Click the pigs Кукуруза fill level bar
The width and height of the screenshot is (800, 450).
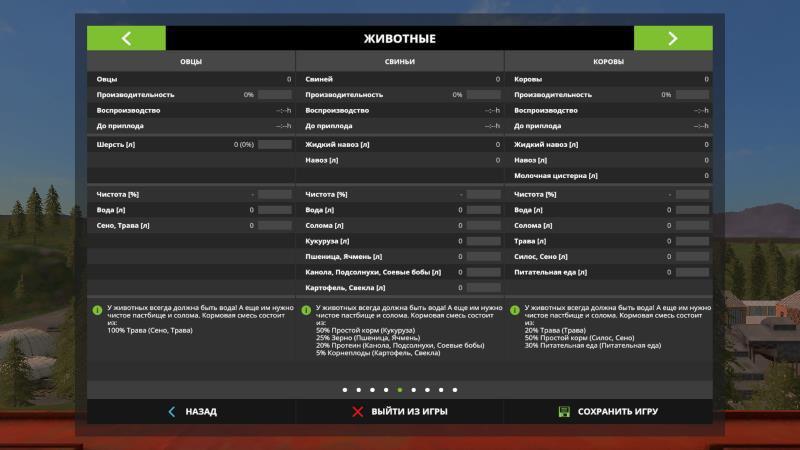click(483, 241)
